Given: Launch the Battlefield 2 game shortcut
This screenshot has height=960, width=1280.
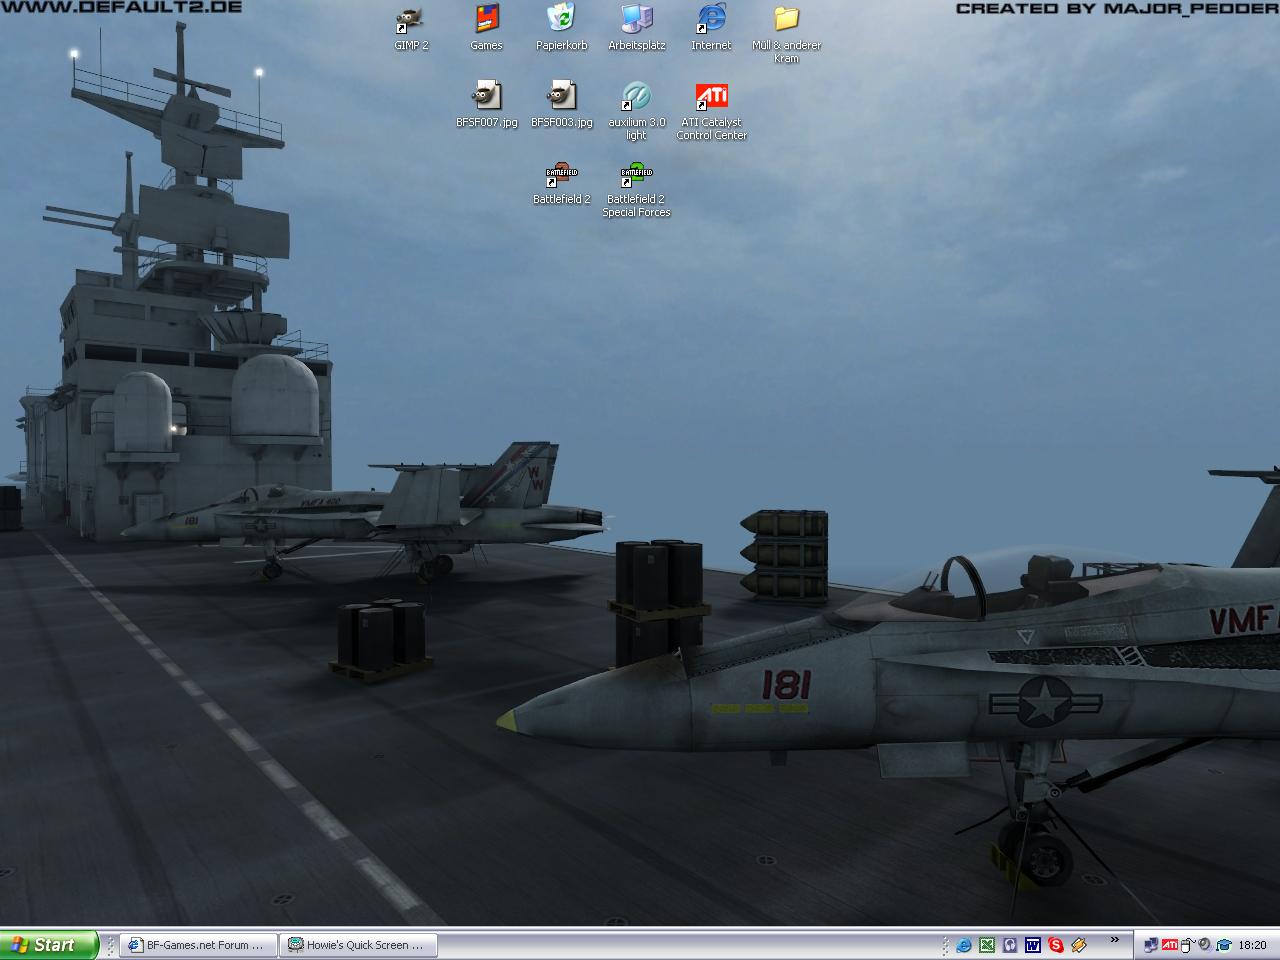Looking at the screenshot, I should point(561,175).
